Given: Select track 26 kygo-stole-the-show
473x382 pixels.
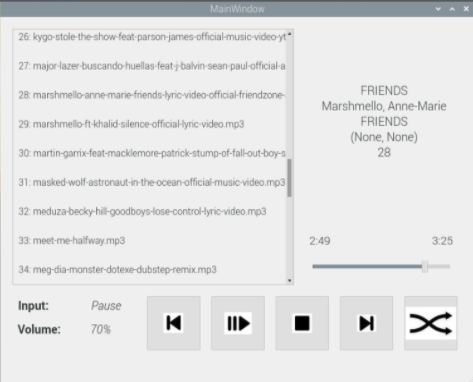Looking at the screenshot, I should pos(152,37).
